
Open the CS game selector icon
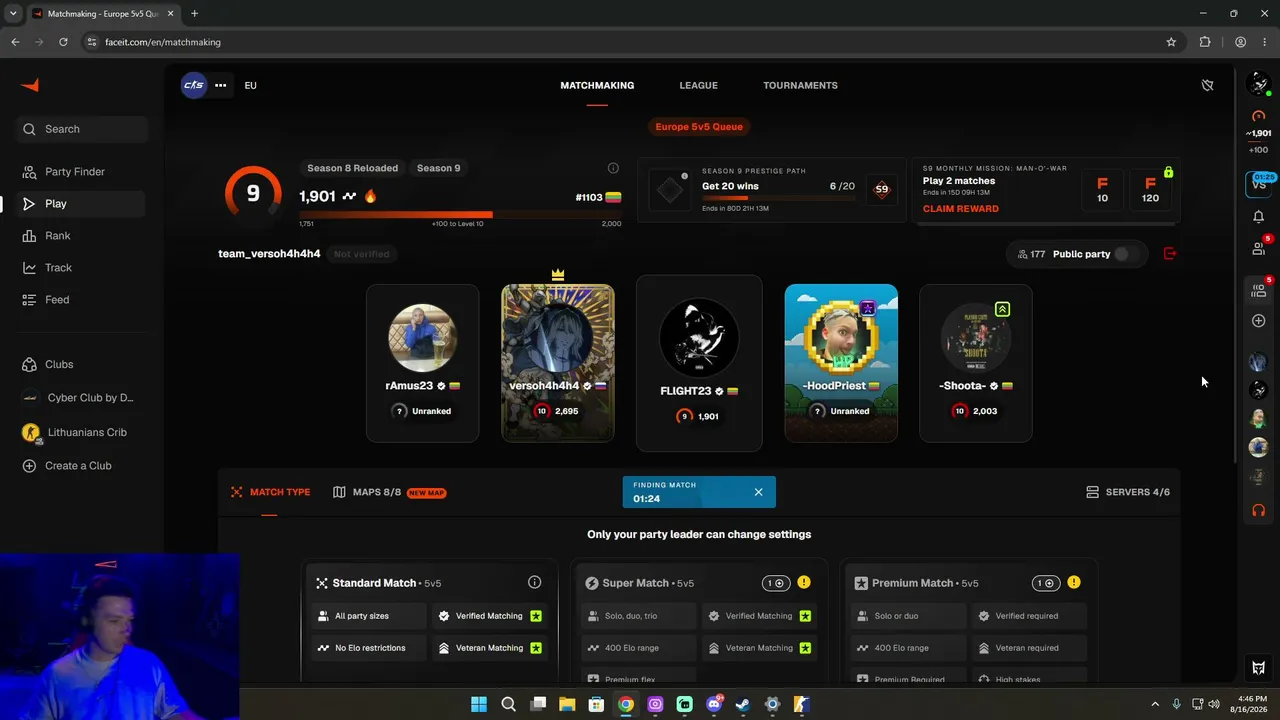194,85
